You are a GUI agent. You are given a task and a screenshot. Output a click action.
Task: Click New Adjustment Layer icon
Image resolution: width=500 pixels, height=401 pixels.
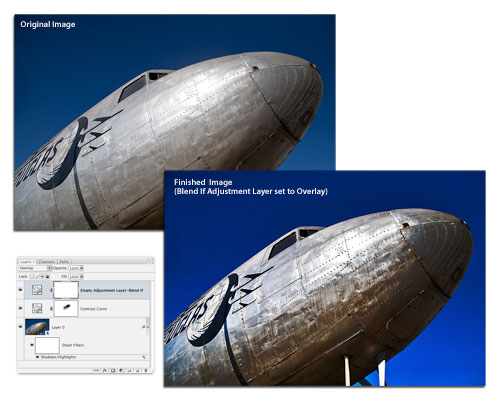pyautogui.click(x=121, y=370)
